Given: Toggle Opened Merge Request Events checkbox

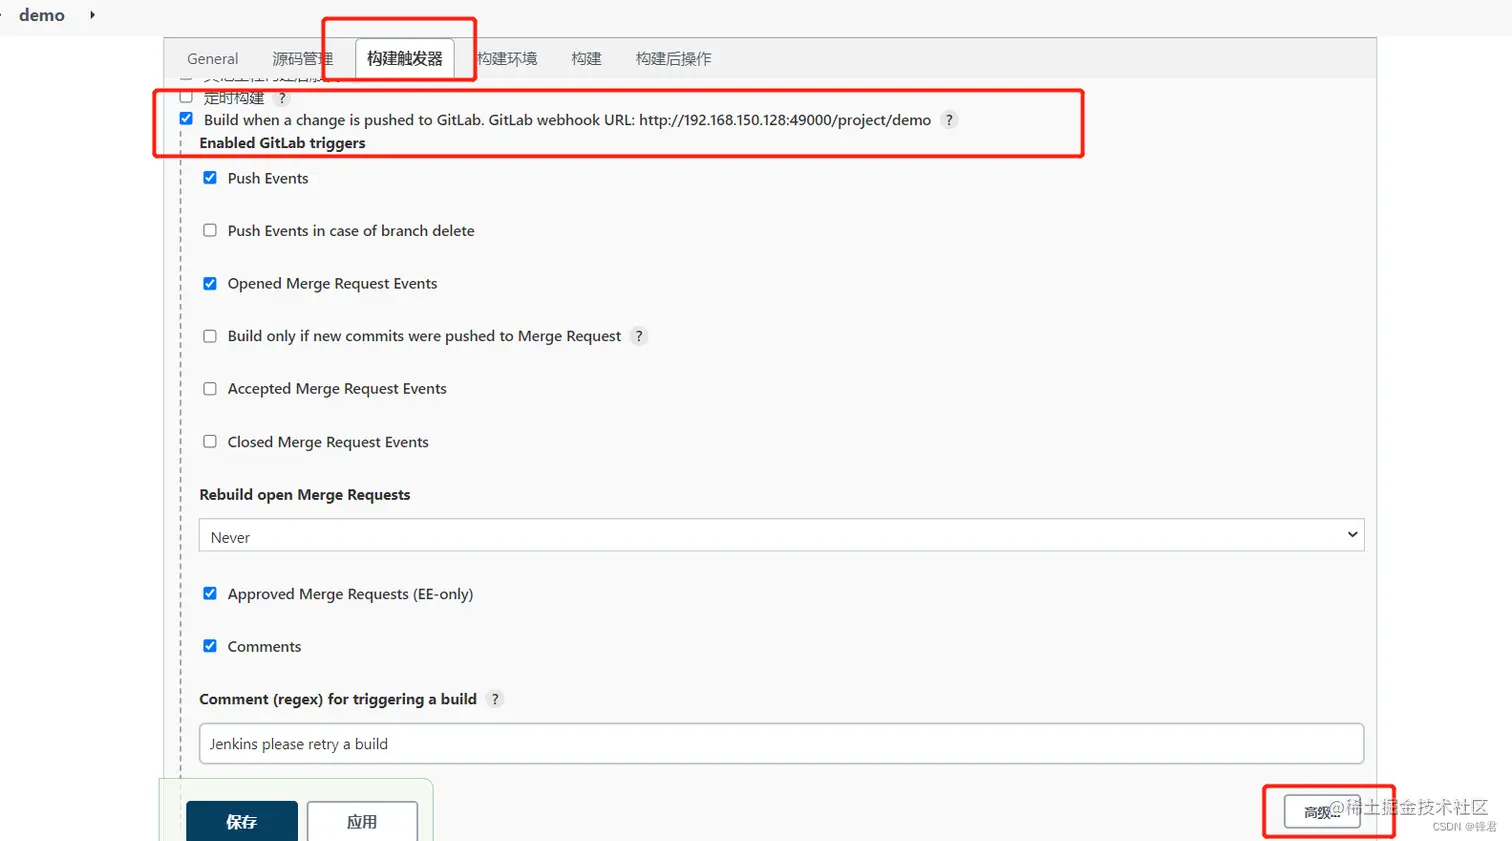Looking at the screenshot, I should pyautogui.click(x=210, y=284).
